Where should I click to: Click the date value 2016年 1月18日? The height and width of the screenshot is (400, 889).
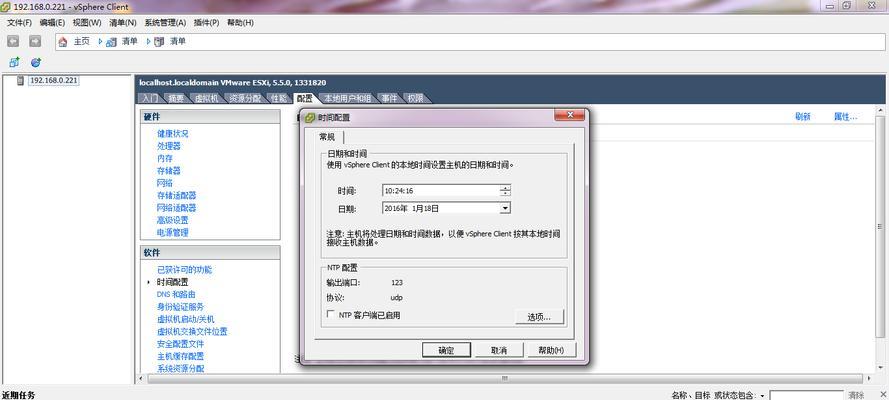coord(412,208)
